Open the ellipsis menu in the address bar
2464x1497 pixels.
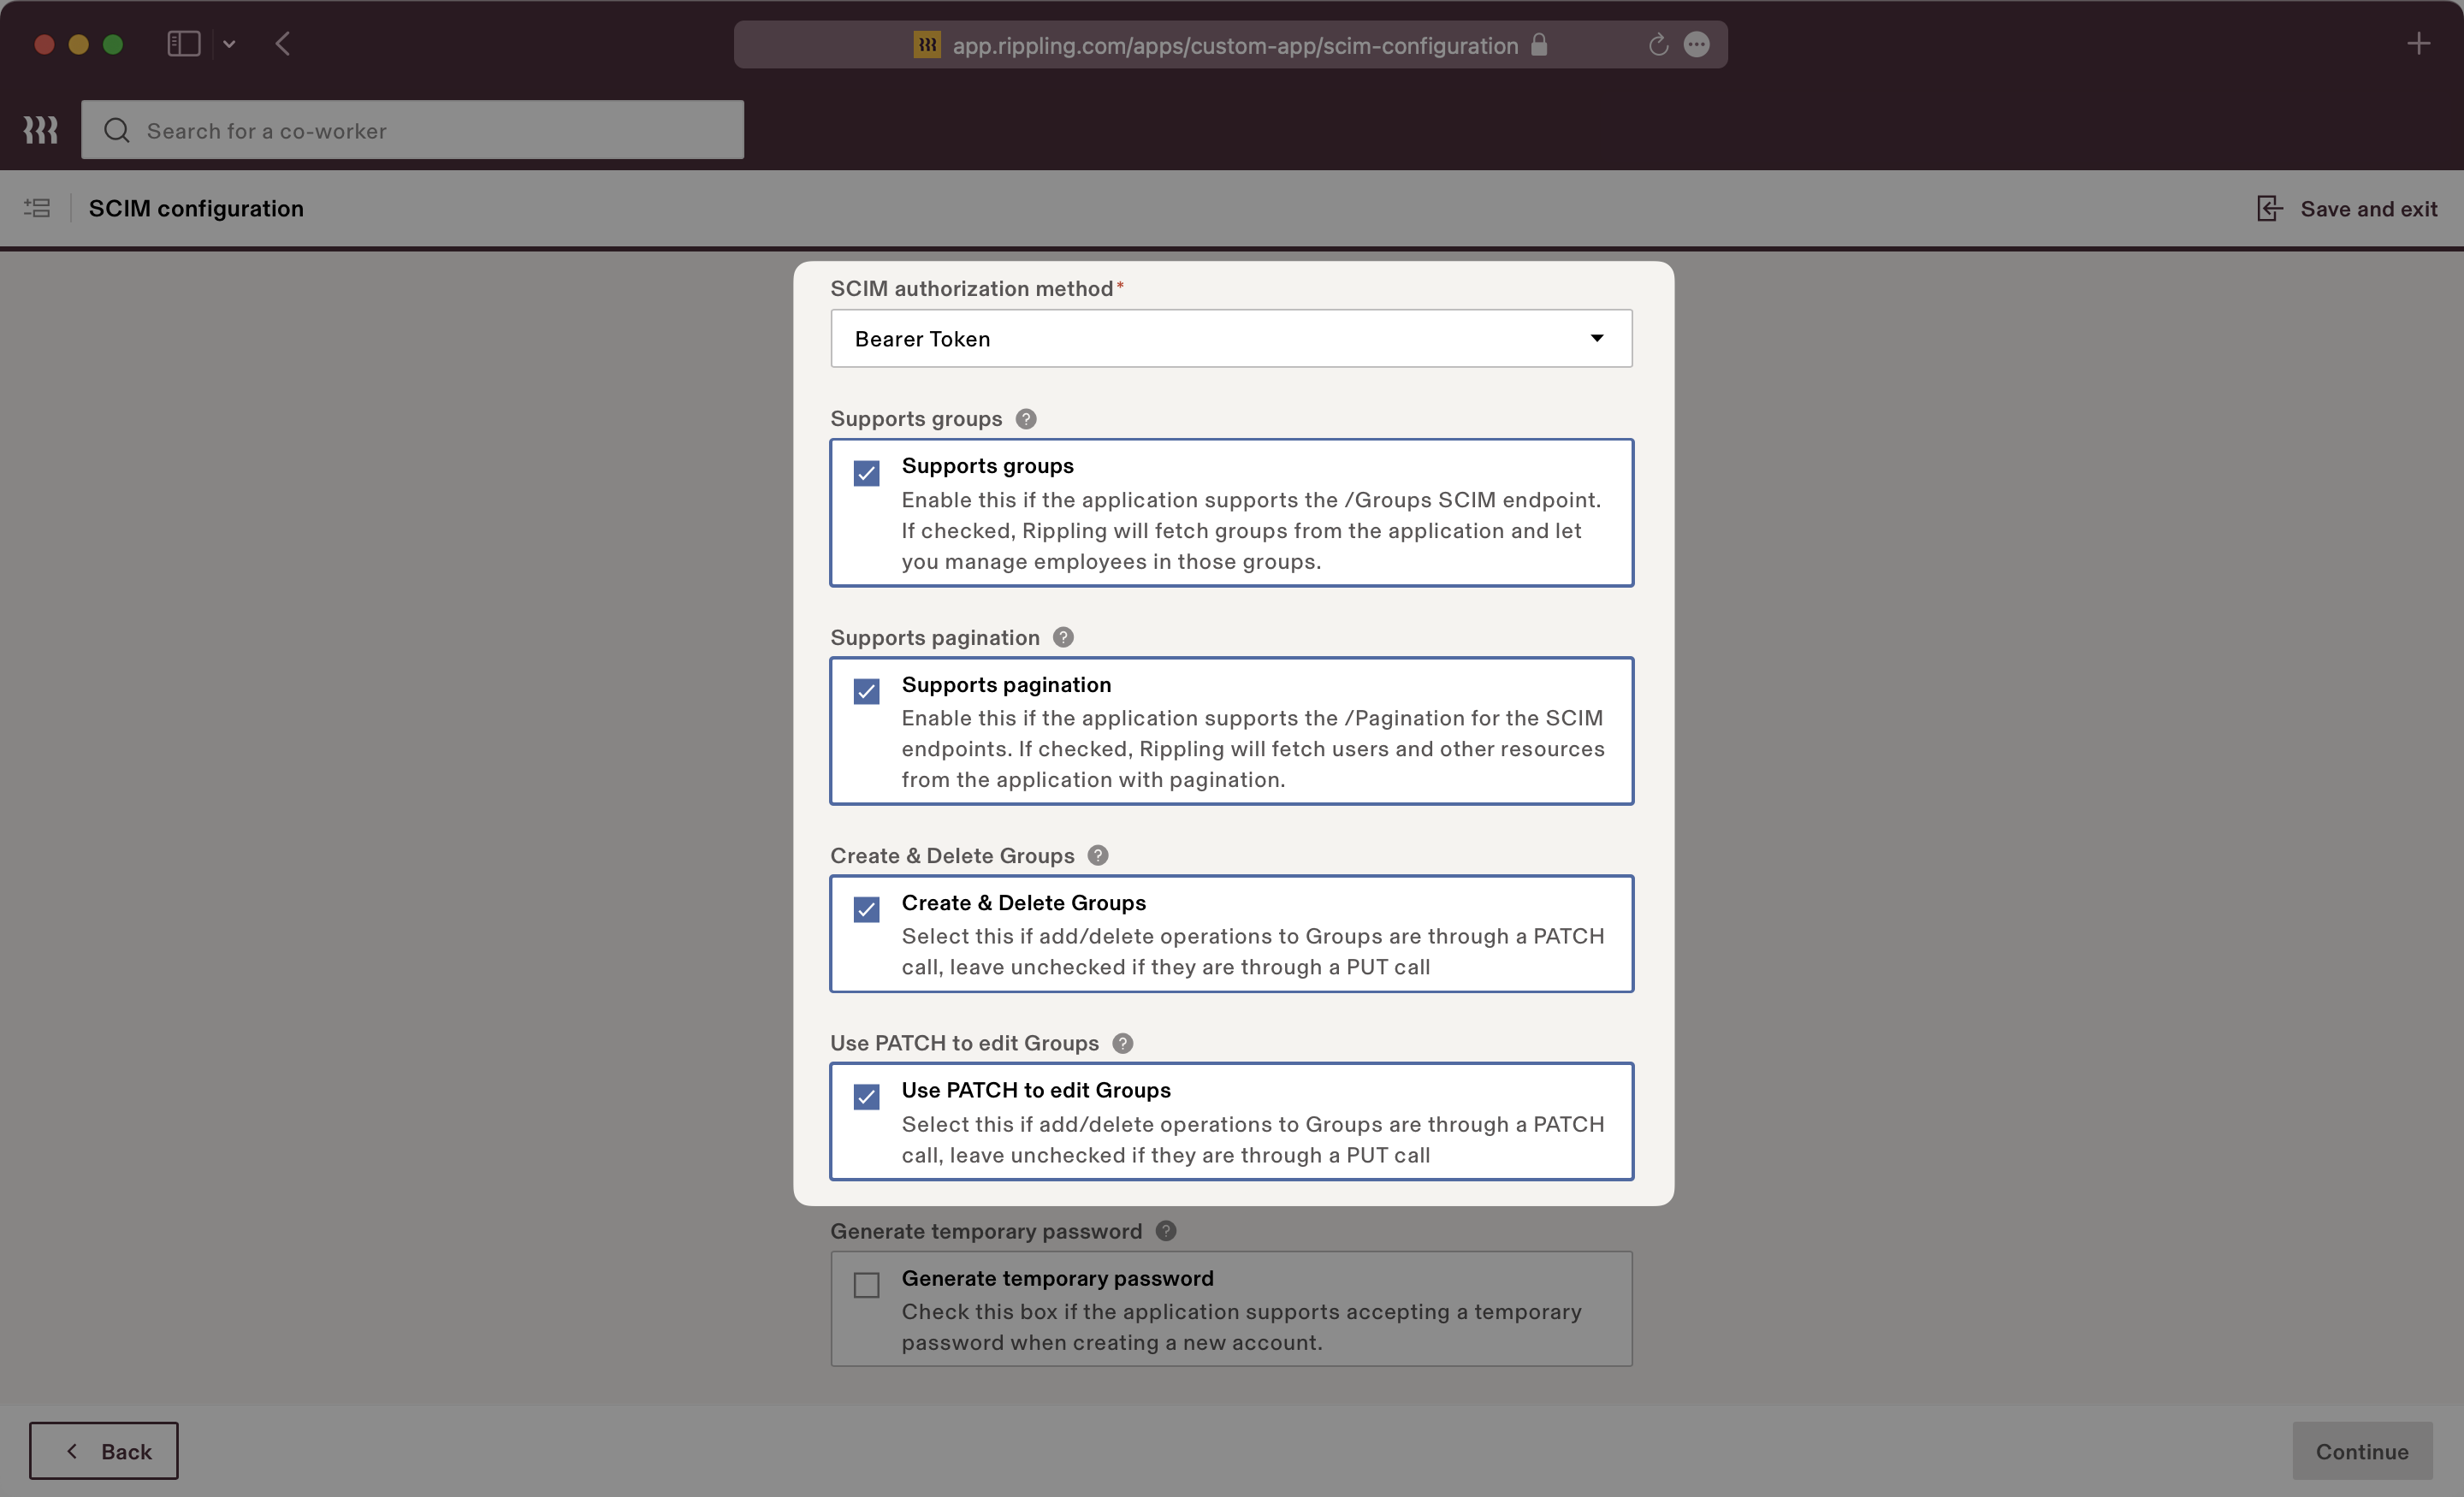1698,44
